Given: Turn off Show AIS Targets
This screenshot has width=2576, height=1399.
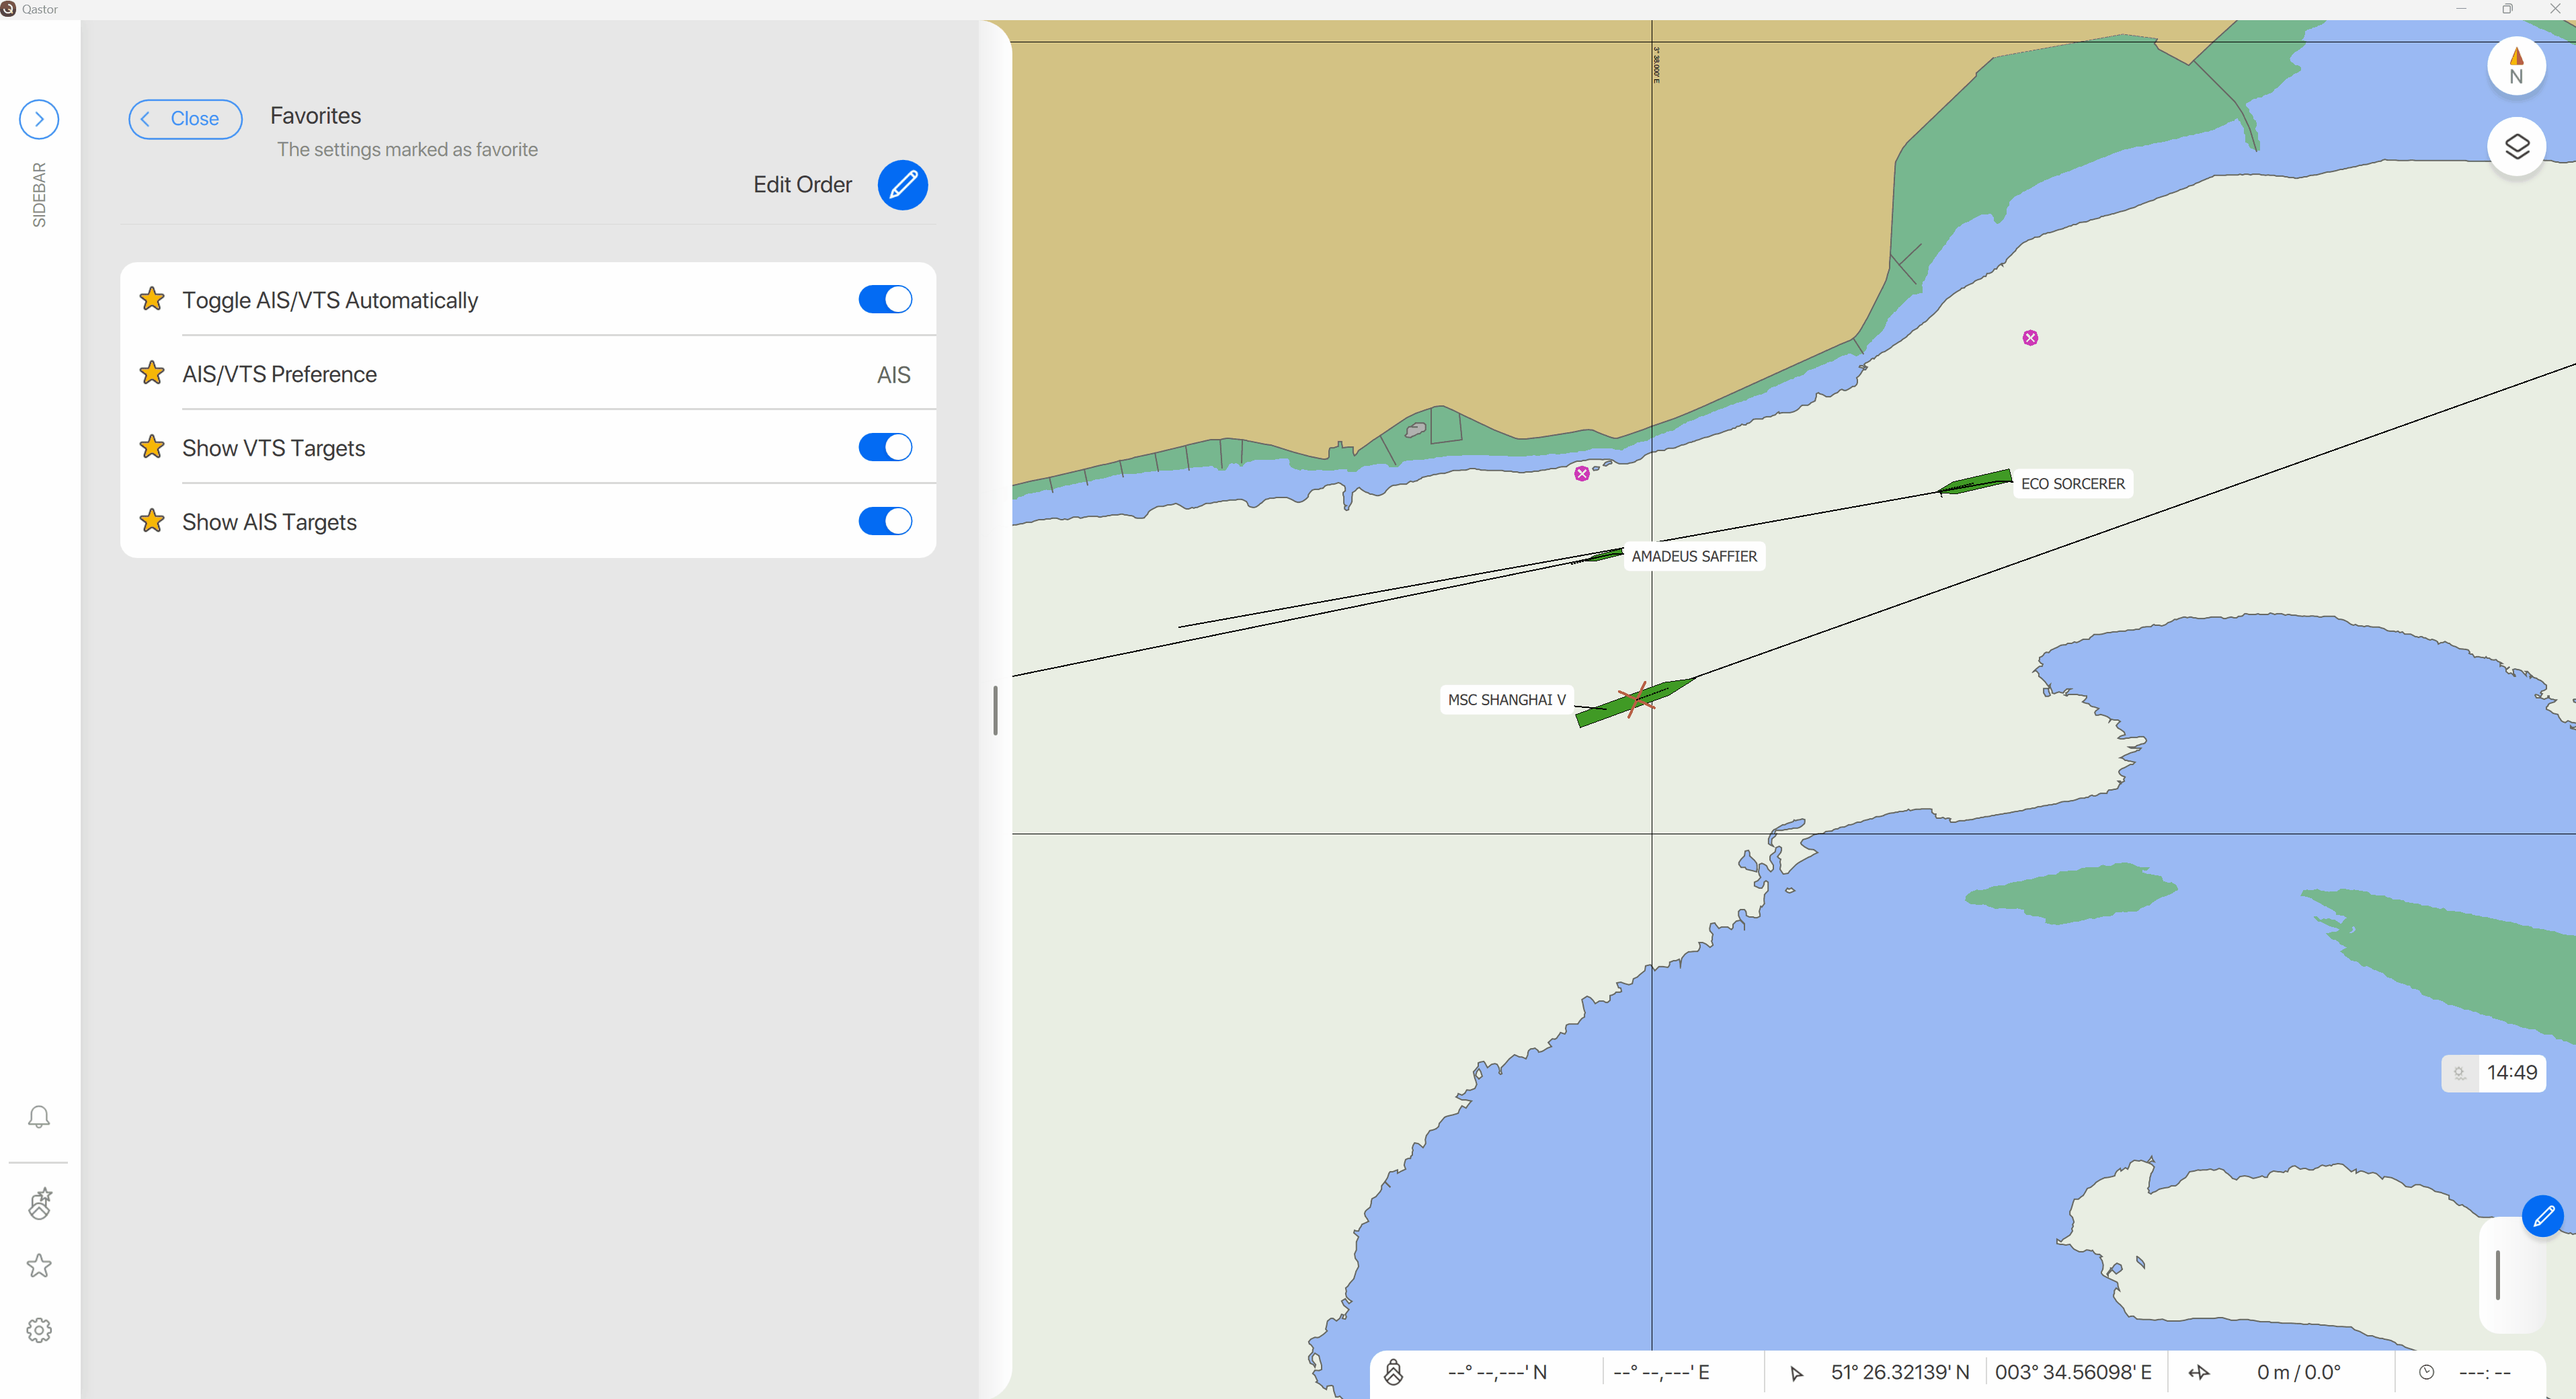Looking at the screenshot, I should click(884, 521).
